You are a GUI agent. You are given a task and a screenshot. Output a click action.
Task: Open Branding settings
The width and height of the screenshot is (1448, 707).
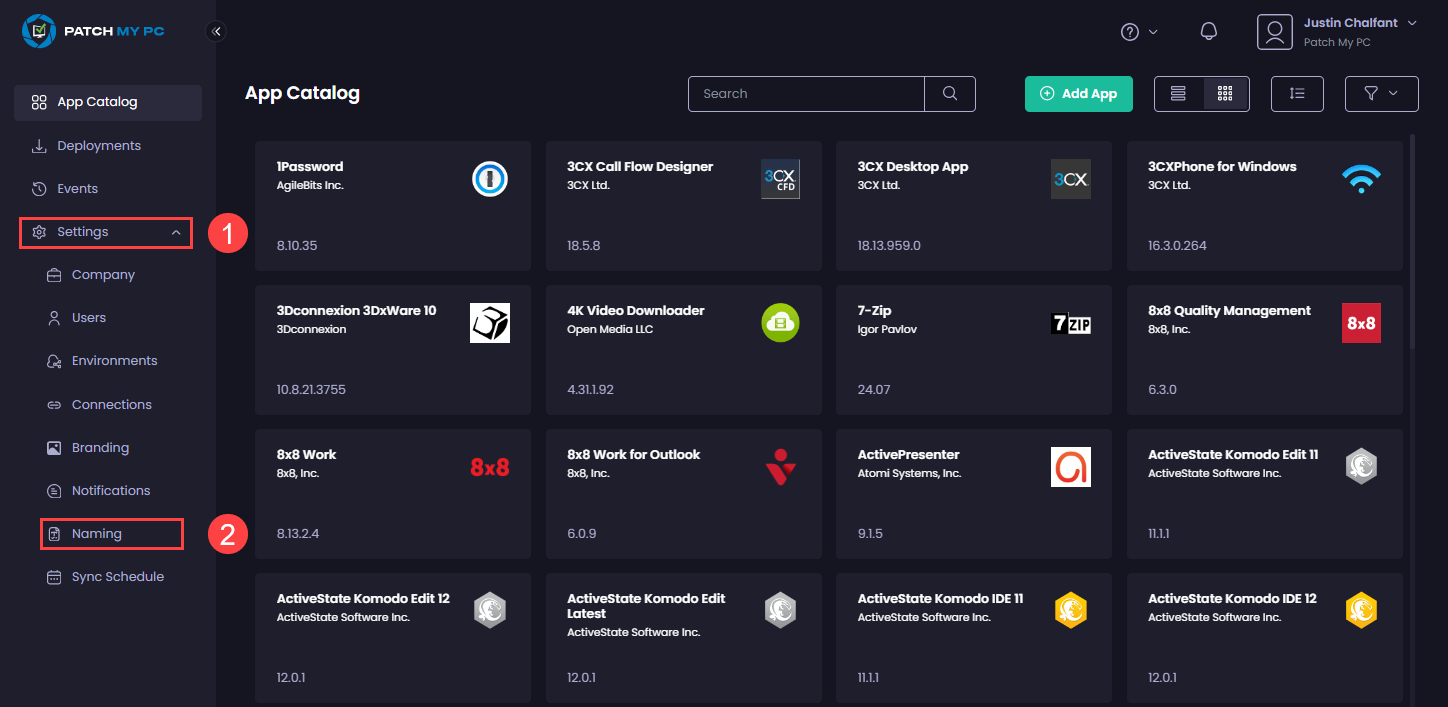[100, 448]
